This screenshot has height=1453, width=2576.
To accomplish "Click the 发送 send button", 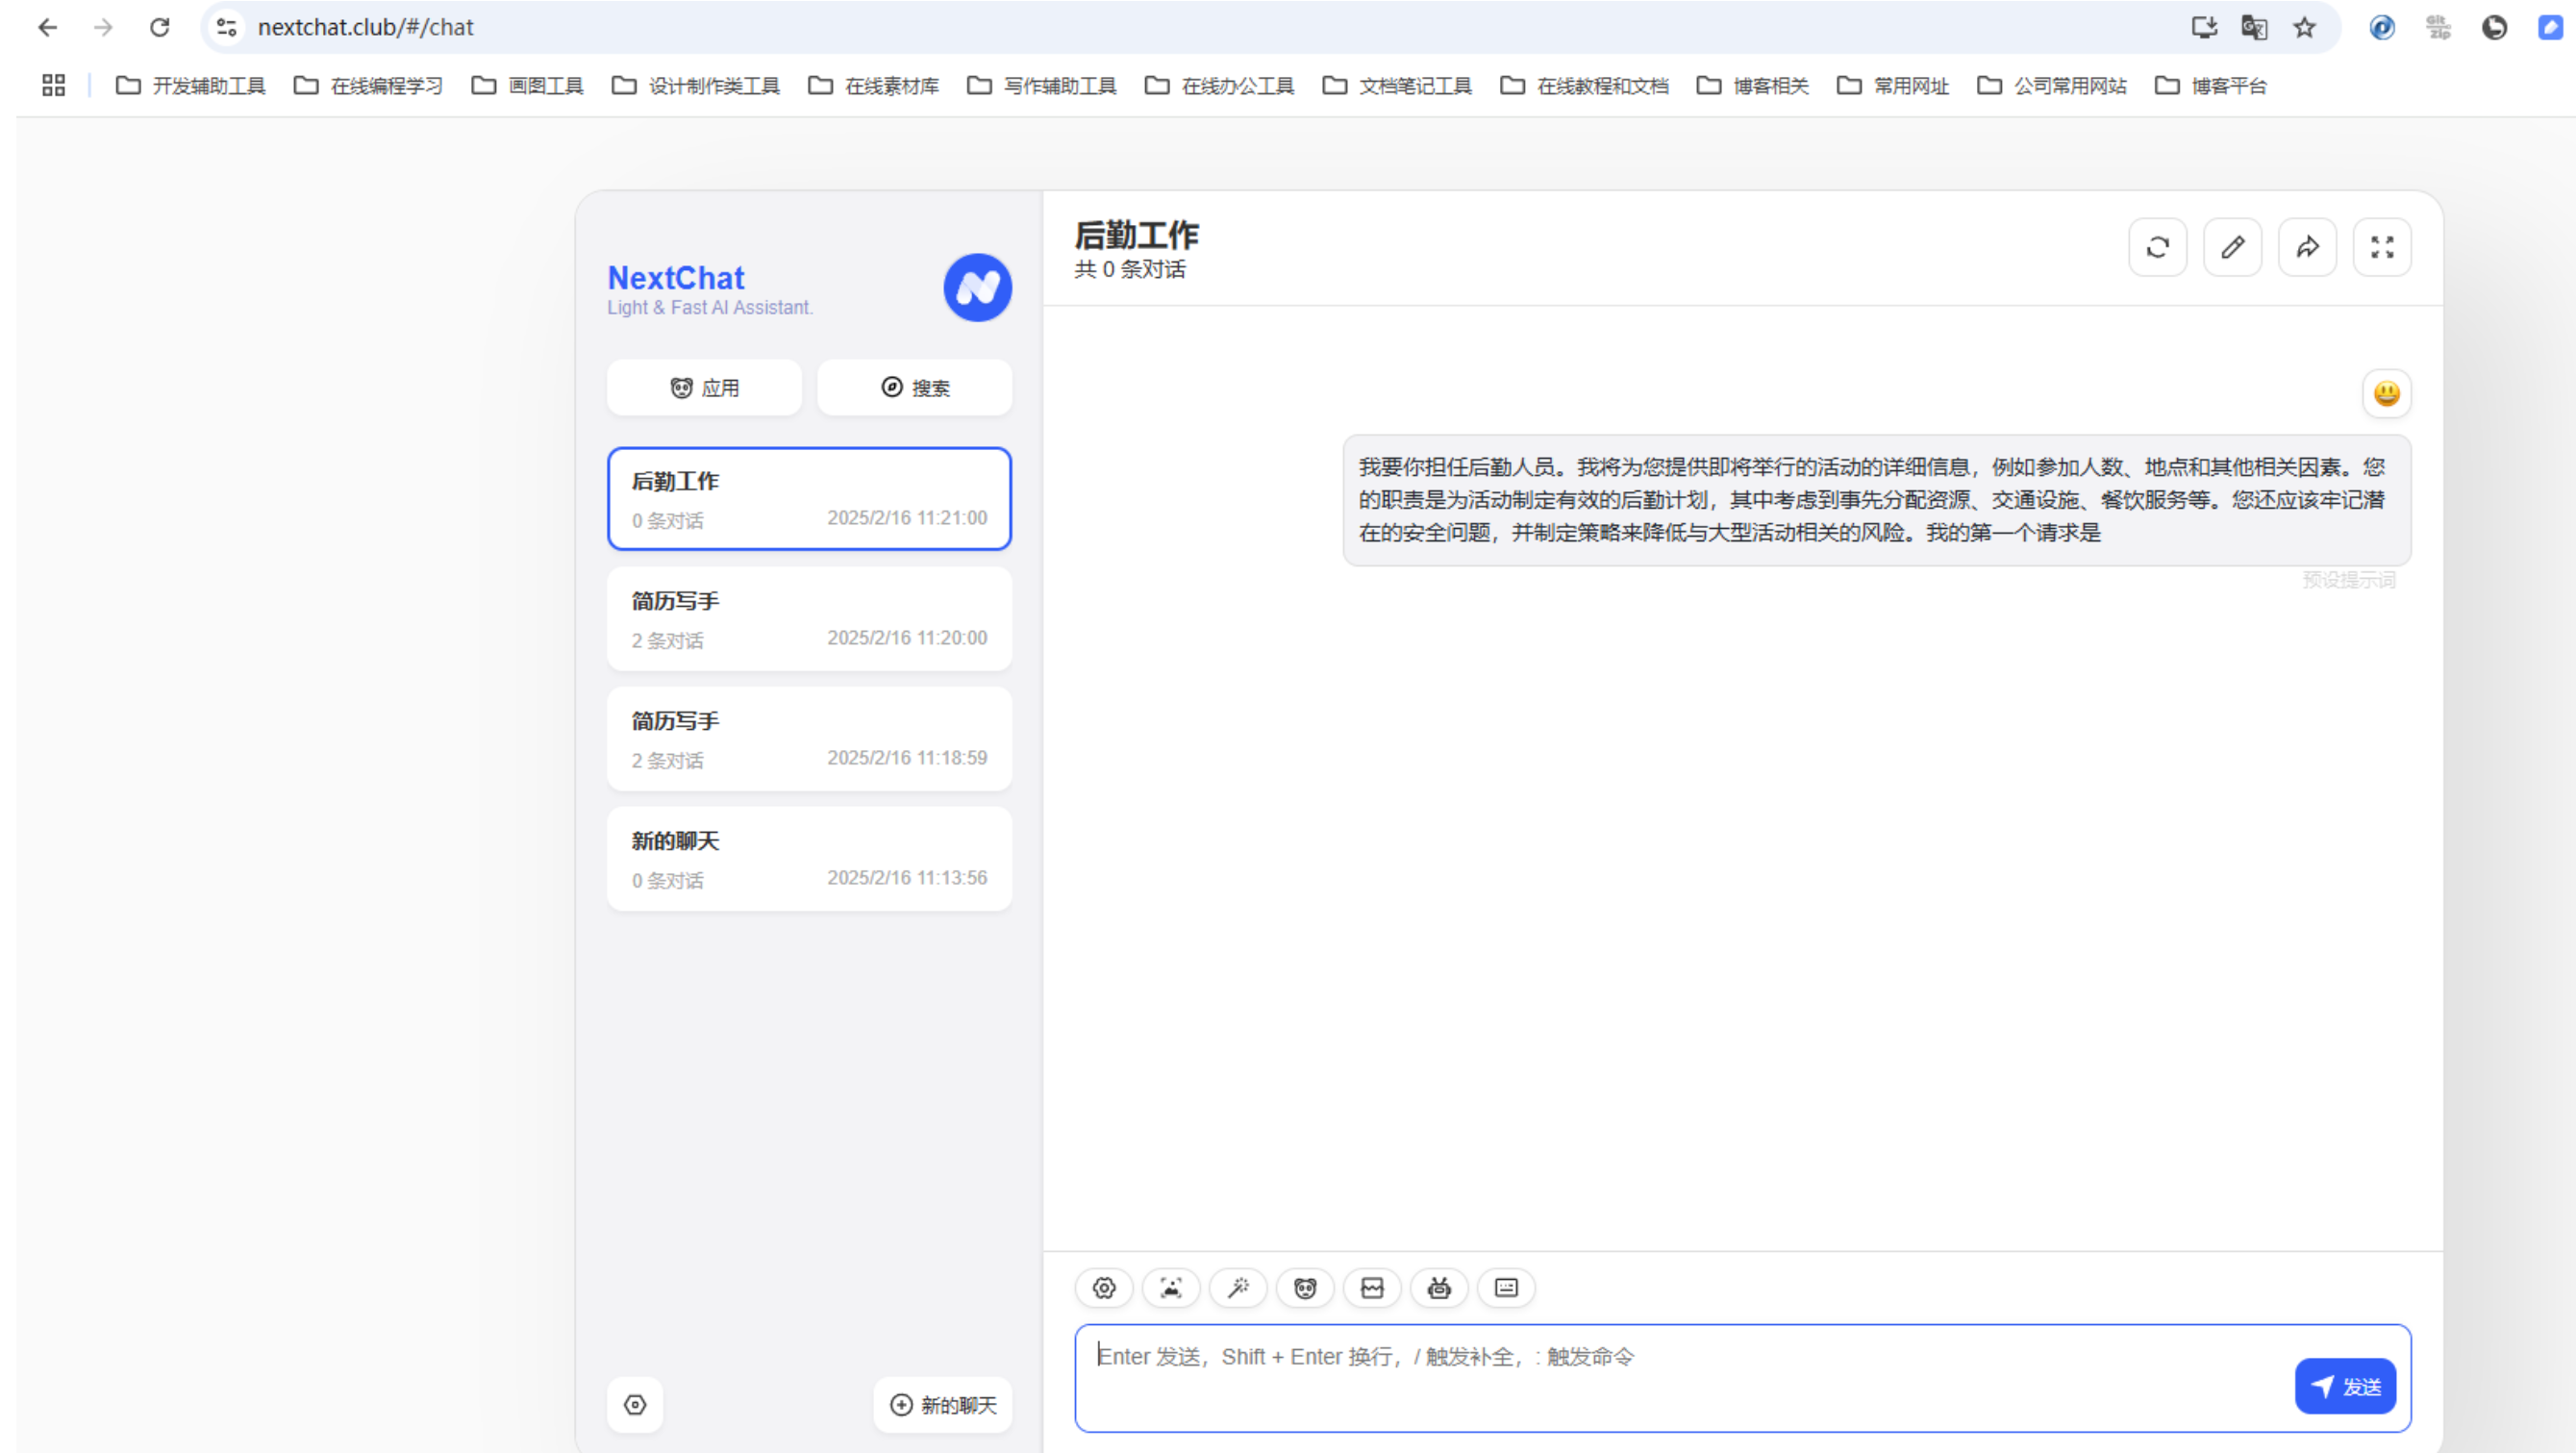I will coord(2344,1386).
